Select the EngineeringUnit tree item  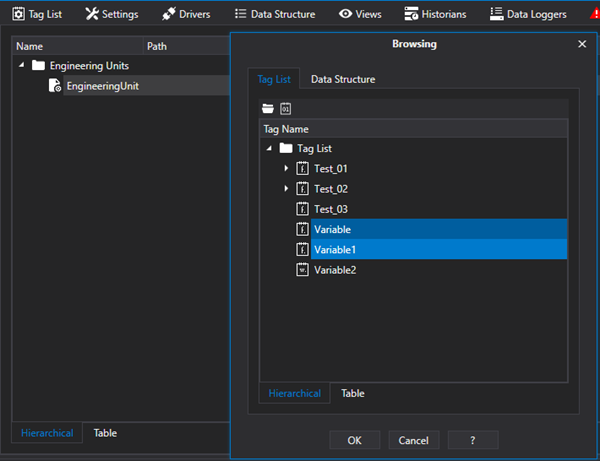click(x=102, y=86)
